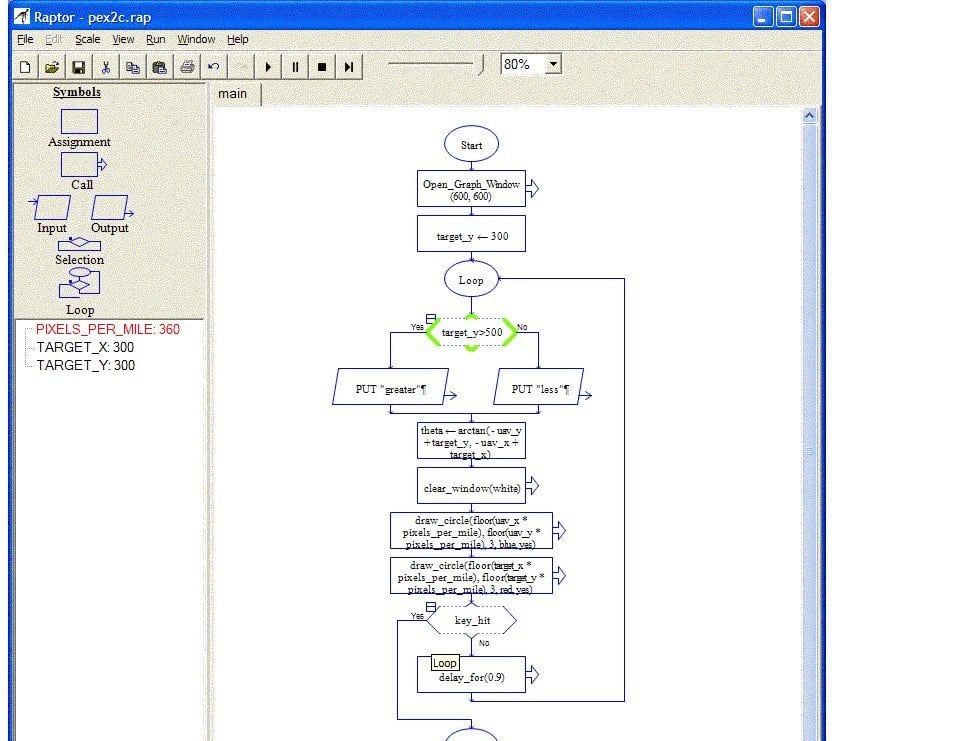This screenshot has height=741, width=962.
Task: Select the Selection symbol
Action: click(79, 244)
